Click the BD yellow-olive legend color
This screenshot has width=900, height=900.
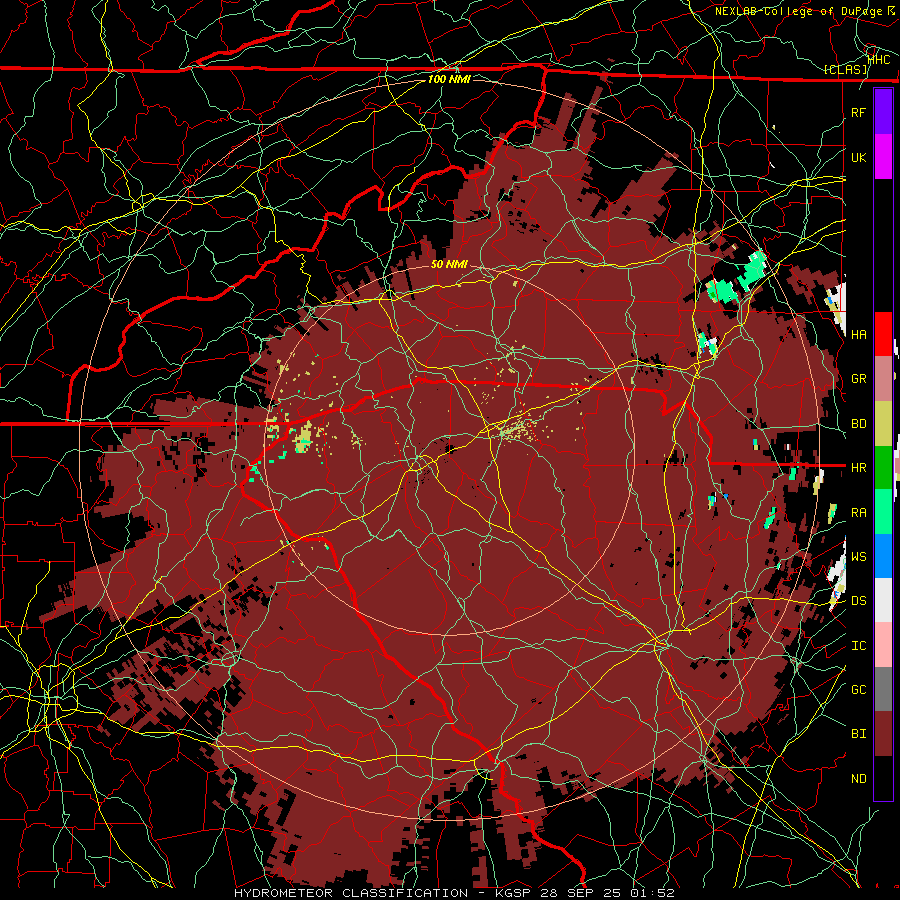[x=883, y=424]
